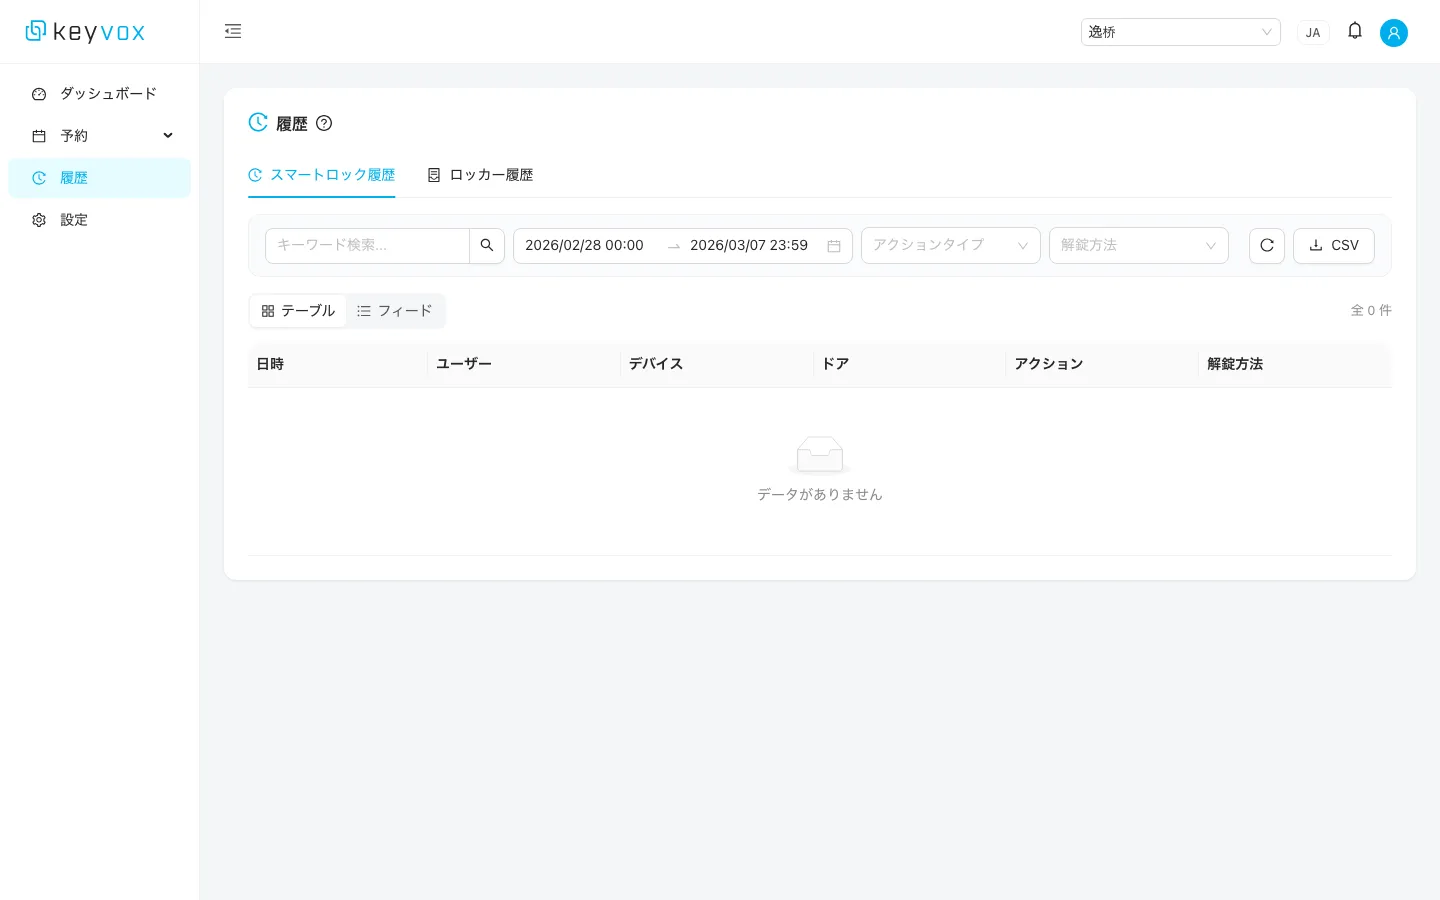Open the アクションタイプ filter dropdown
The width and height of the screenshot is (1440, 900).
pos(949,245)
